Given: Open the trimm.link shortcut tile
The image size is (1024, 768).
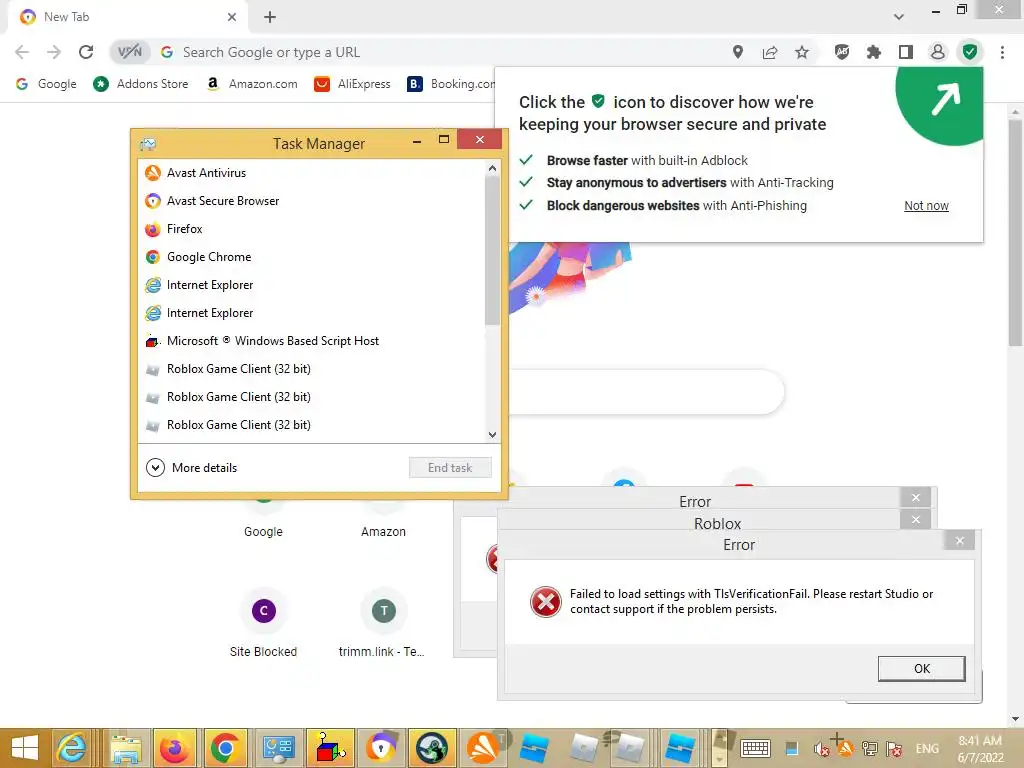Looking at the screenshot, I should click(x=383, y=622).
